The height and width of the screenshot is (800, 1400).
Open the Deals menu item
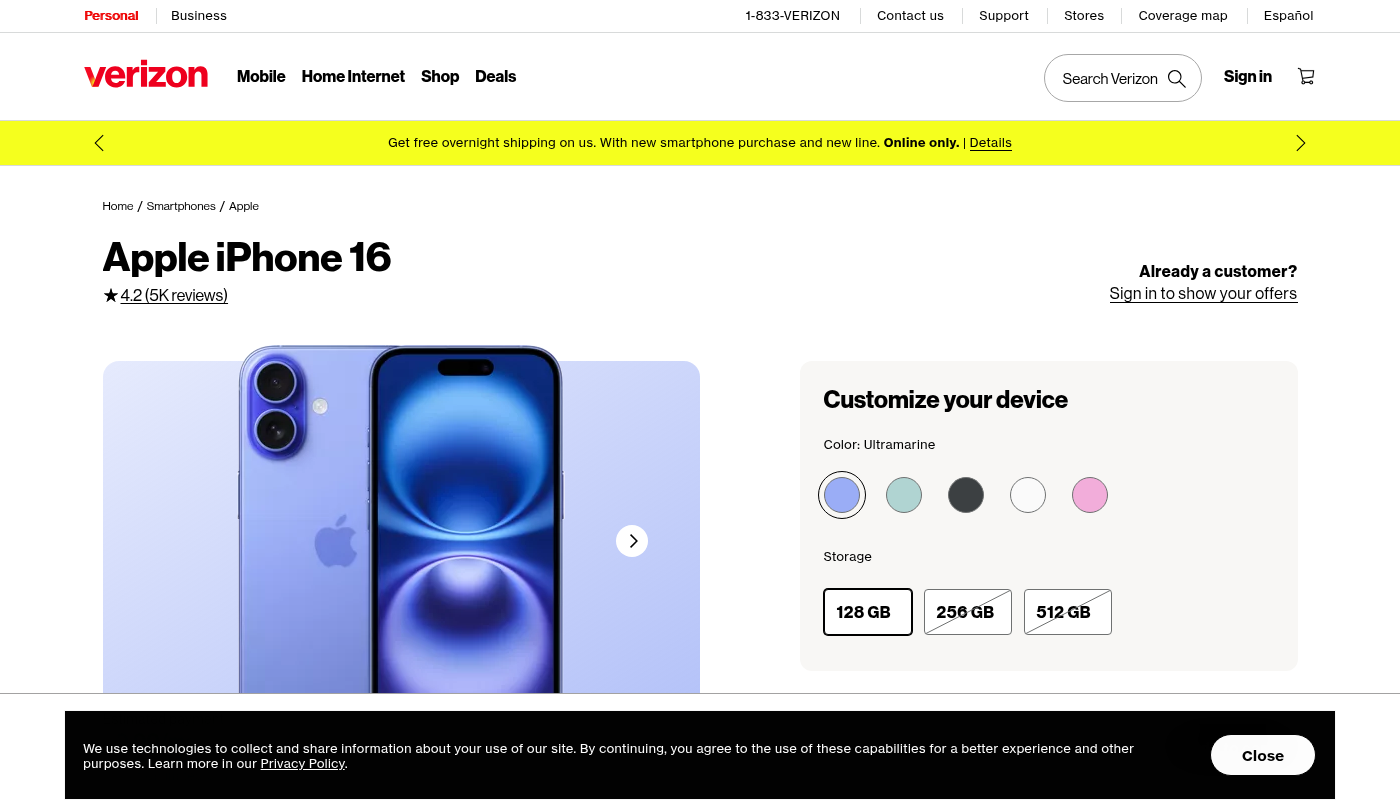[x=495, y=76]
